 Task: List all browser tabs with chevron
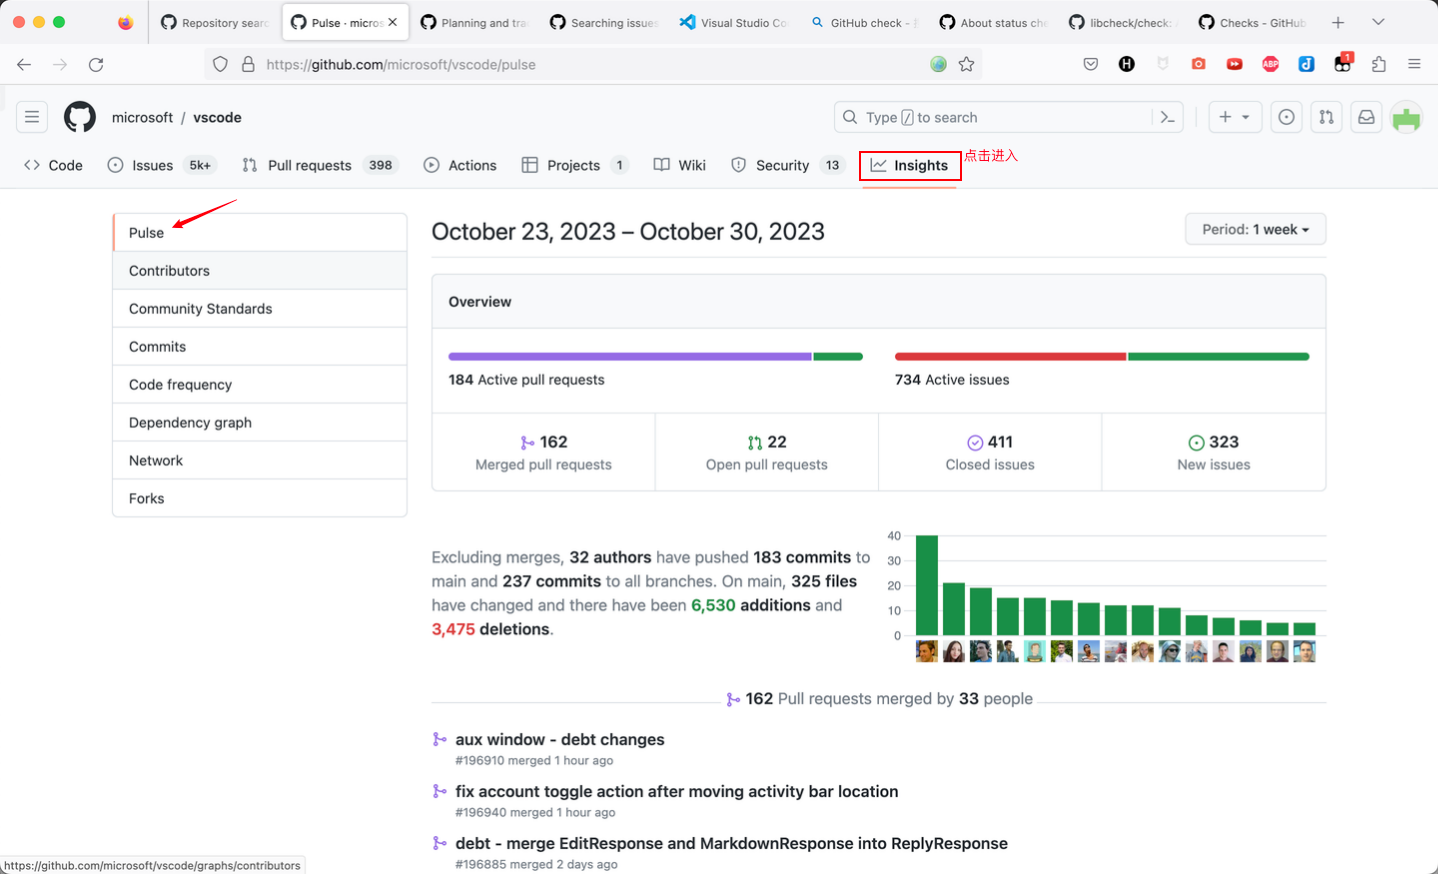click(x=1378, y=22)
